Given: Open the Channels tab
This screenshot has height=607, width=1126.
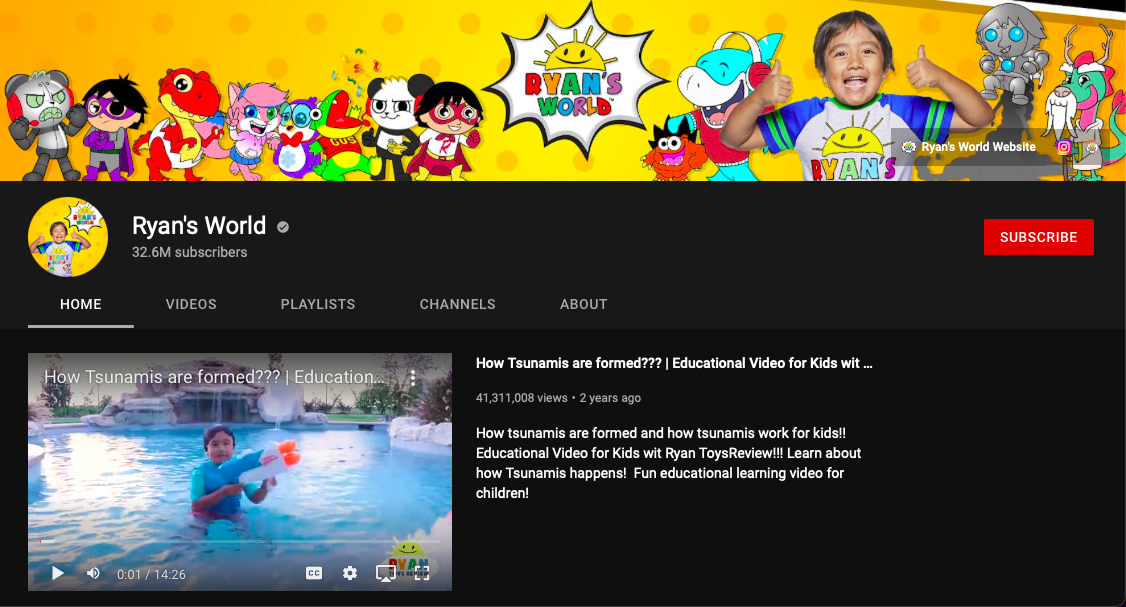Looking at the screenshot, I should pos(457,305).
